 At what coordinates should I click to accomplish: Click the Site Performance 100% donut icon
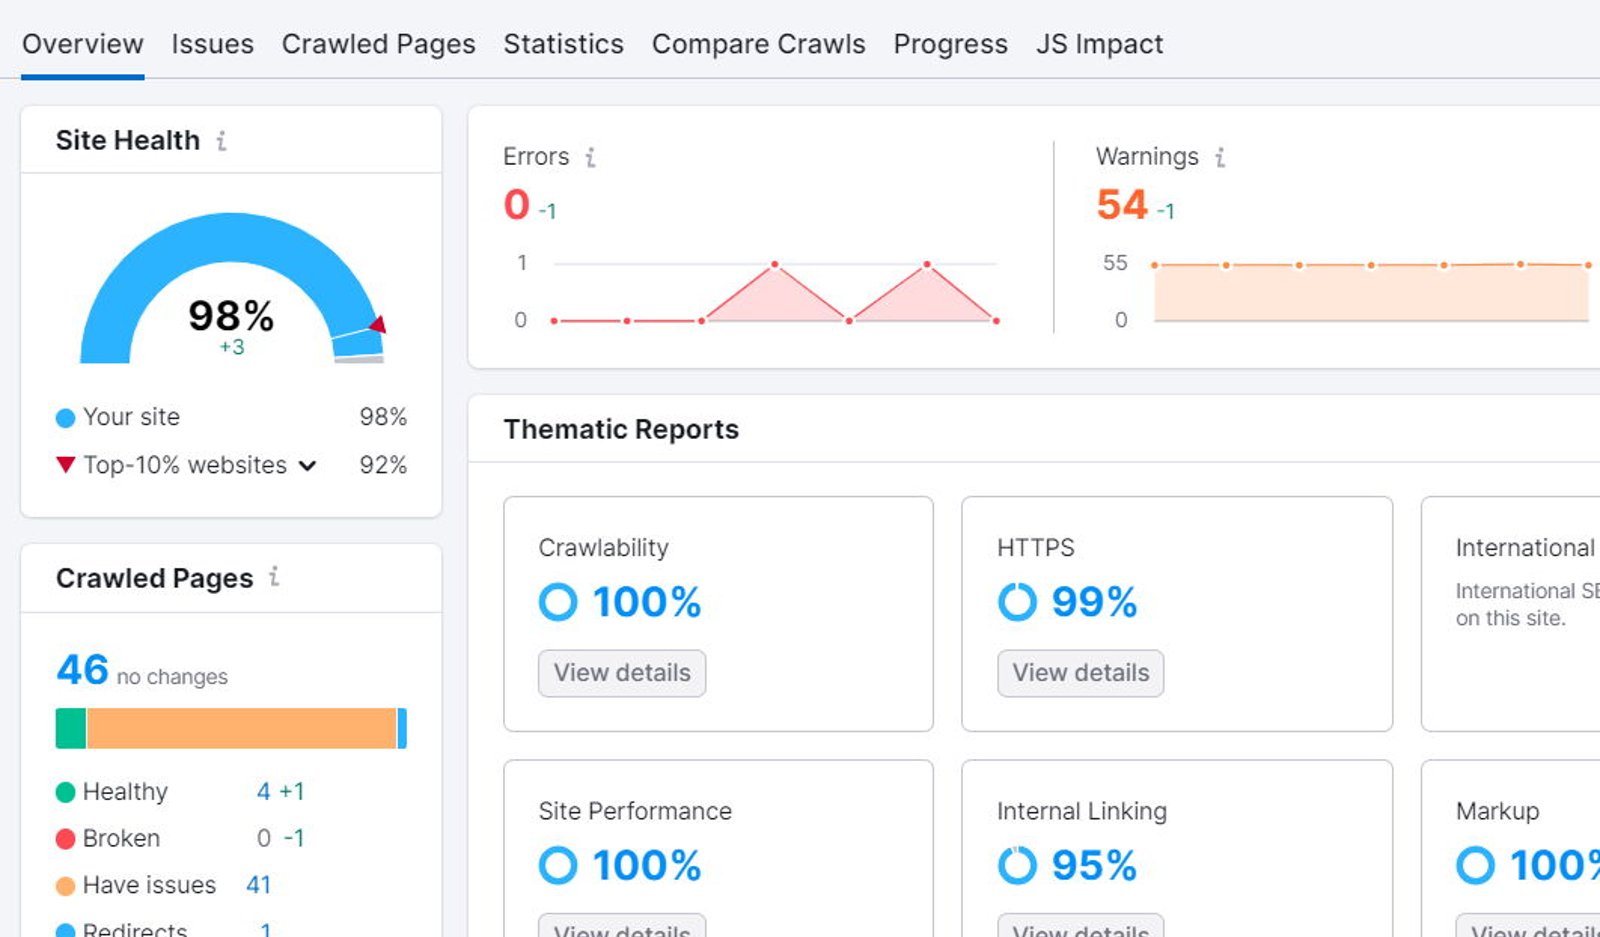[x=558, y=865]
